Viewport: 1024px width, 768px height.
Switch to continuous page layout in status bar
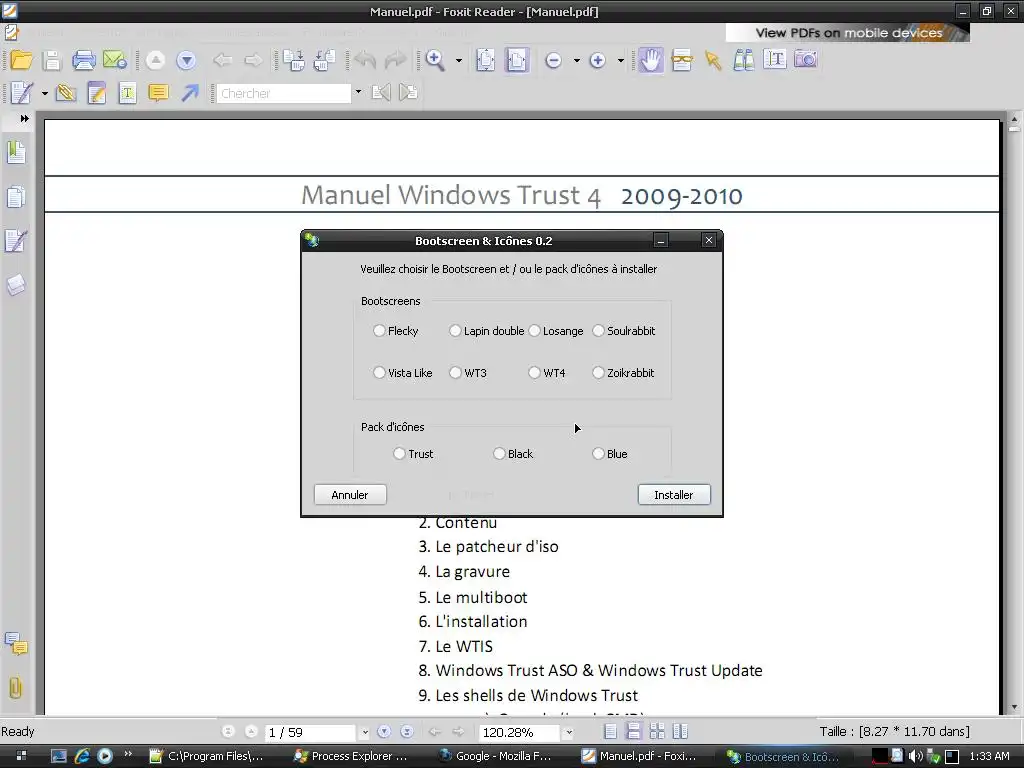coord(633,731)
